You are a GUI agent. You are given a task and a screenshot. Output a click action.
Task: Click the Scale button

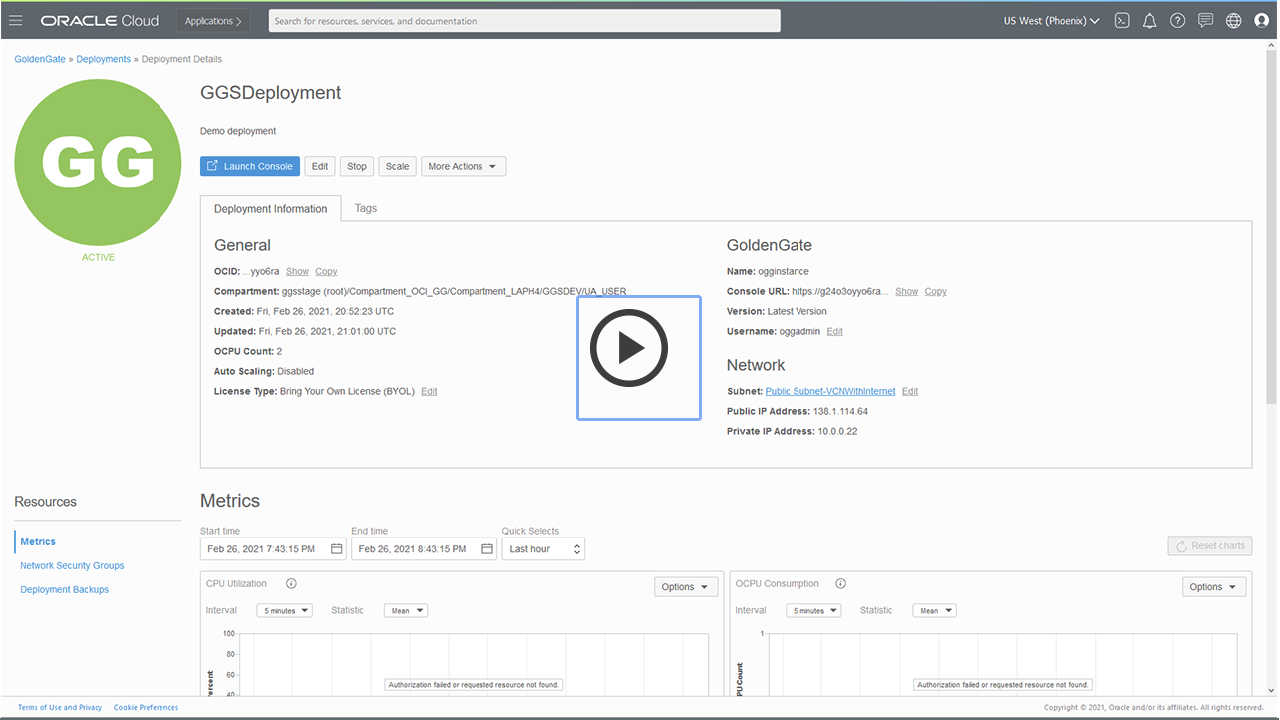[398, 167]
